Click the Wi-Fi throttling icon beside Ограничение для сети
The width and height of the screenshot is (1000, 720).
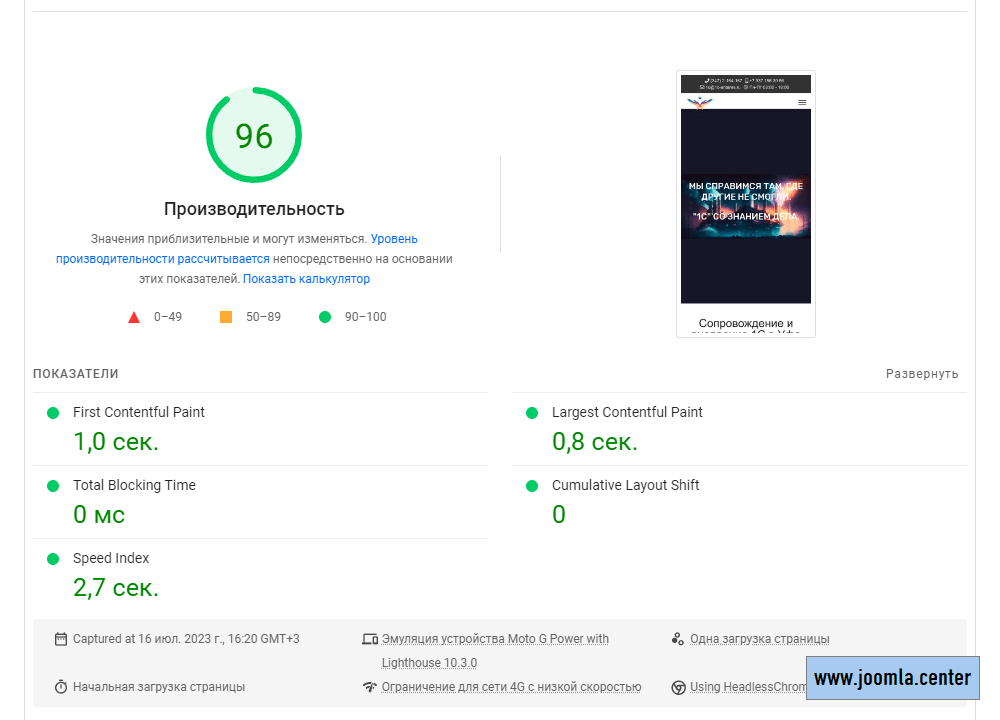pos(370,687)
